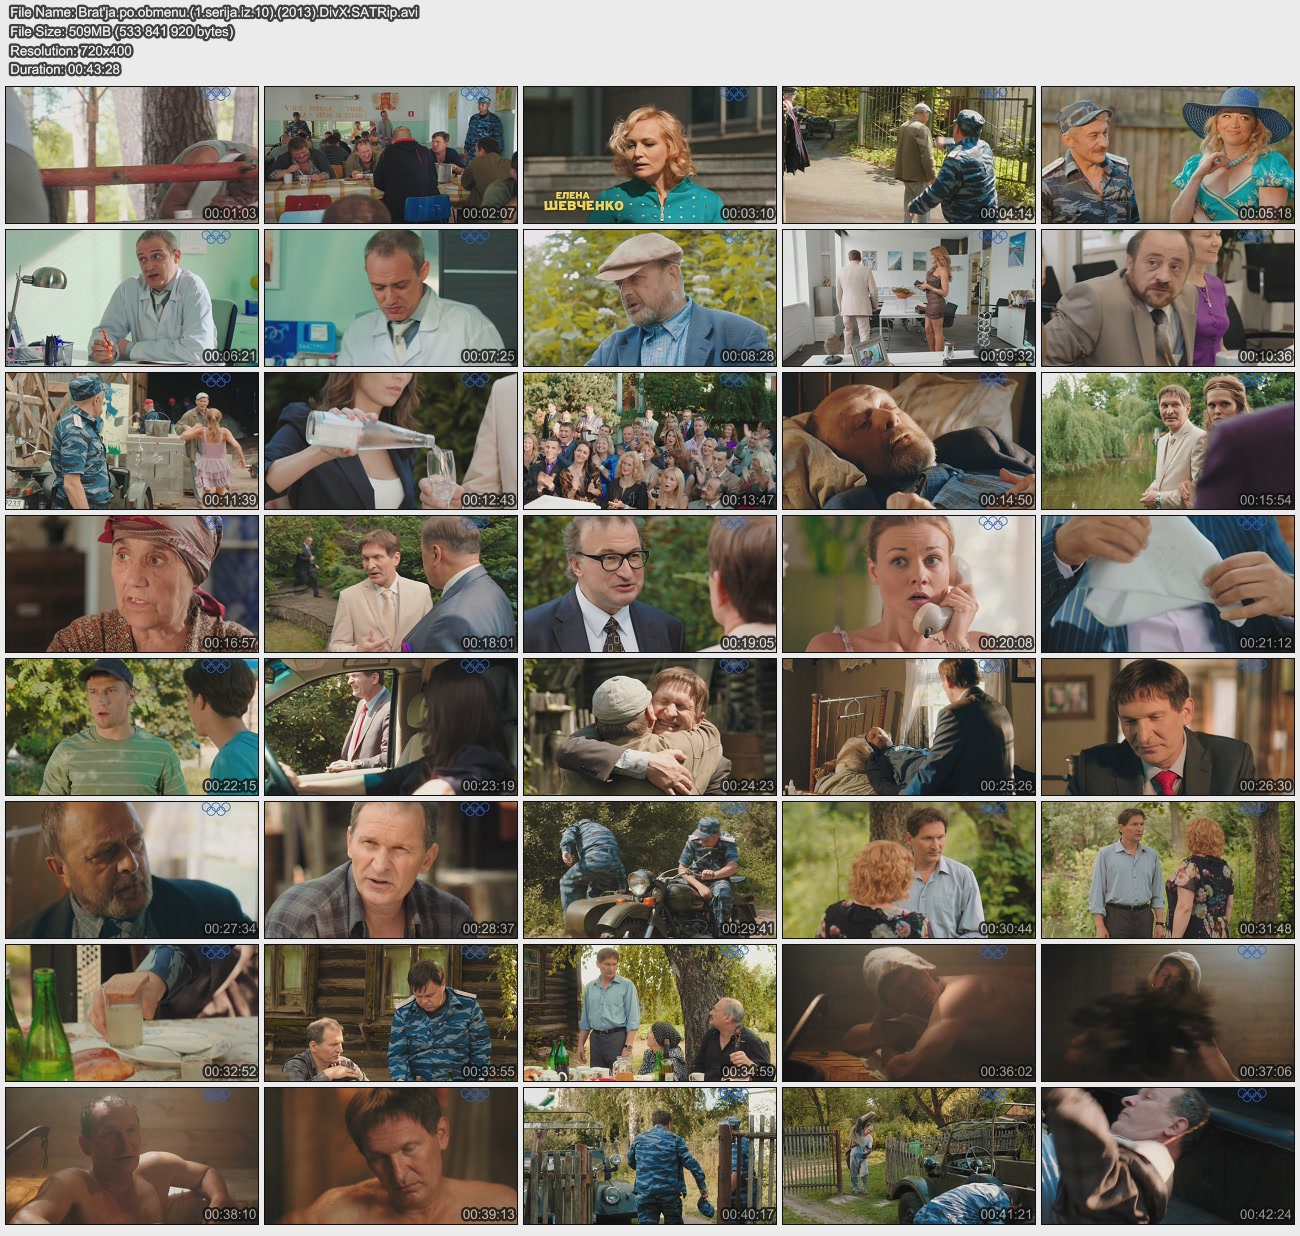Viewport: 1300px width, 1236px height.
Task: Click the woman in blue hat thumbnail
Action: coord(1167,154)
